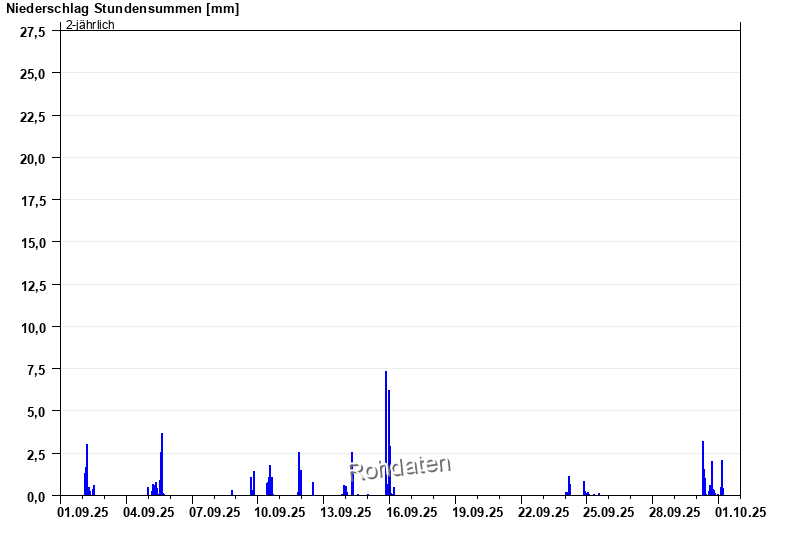Select the 20,0 y-axis label

(x=33, y=158)
